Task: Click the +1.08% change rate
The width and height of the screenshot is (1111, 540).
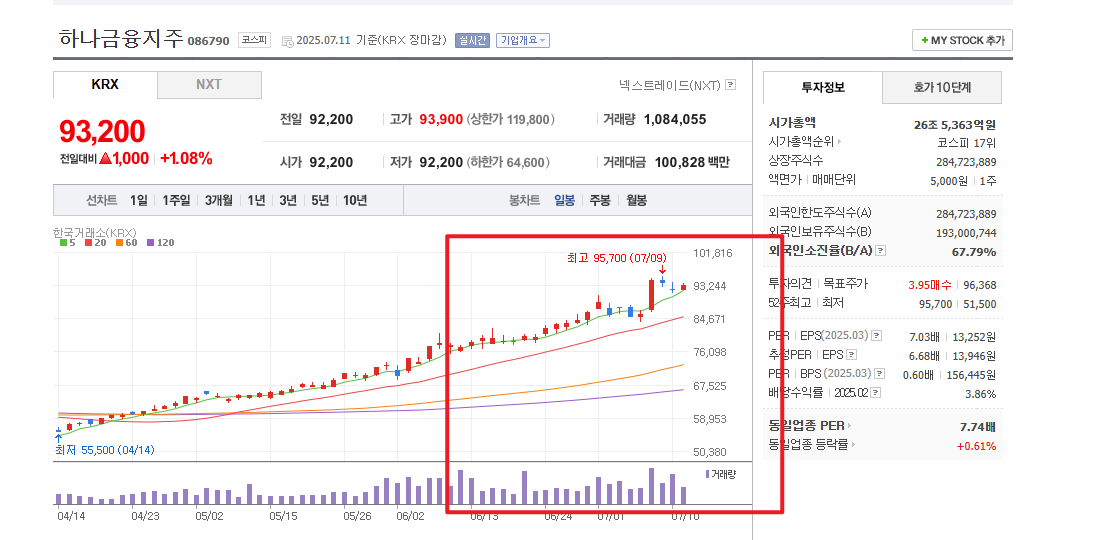Action: [186, 159]
